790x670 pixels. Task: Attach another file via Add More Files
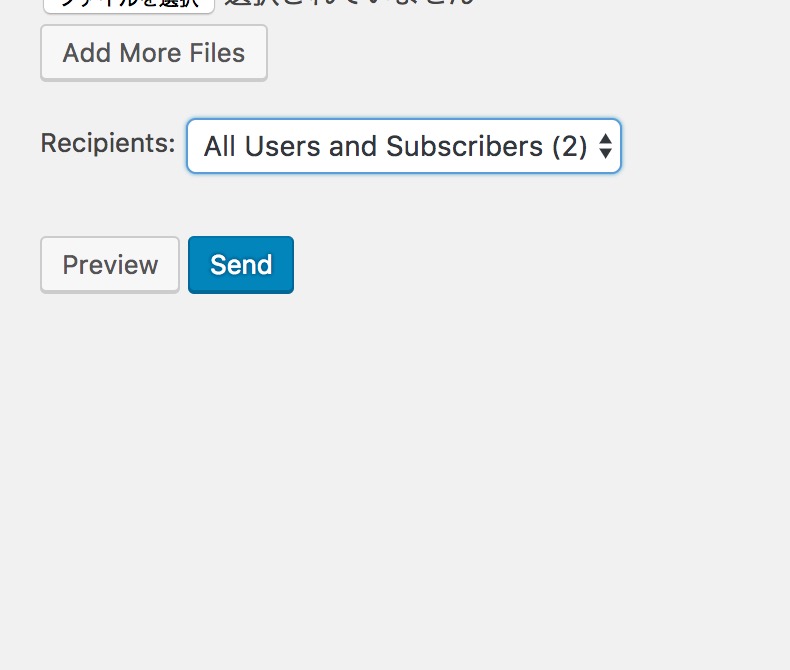[154, 53]
